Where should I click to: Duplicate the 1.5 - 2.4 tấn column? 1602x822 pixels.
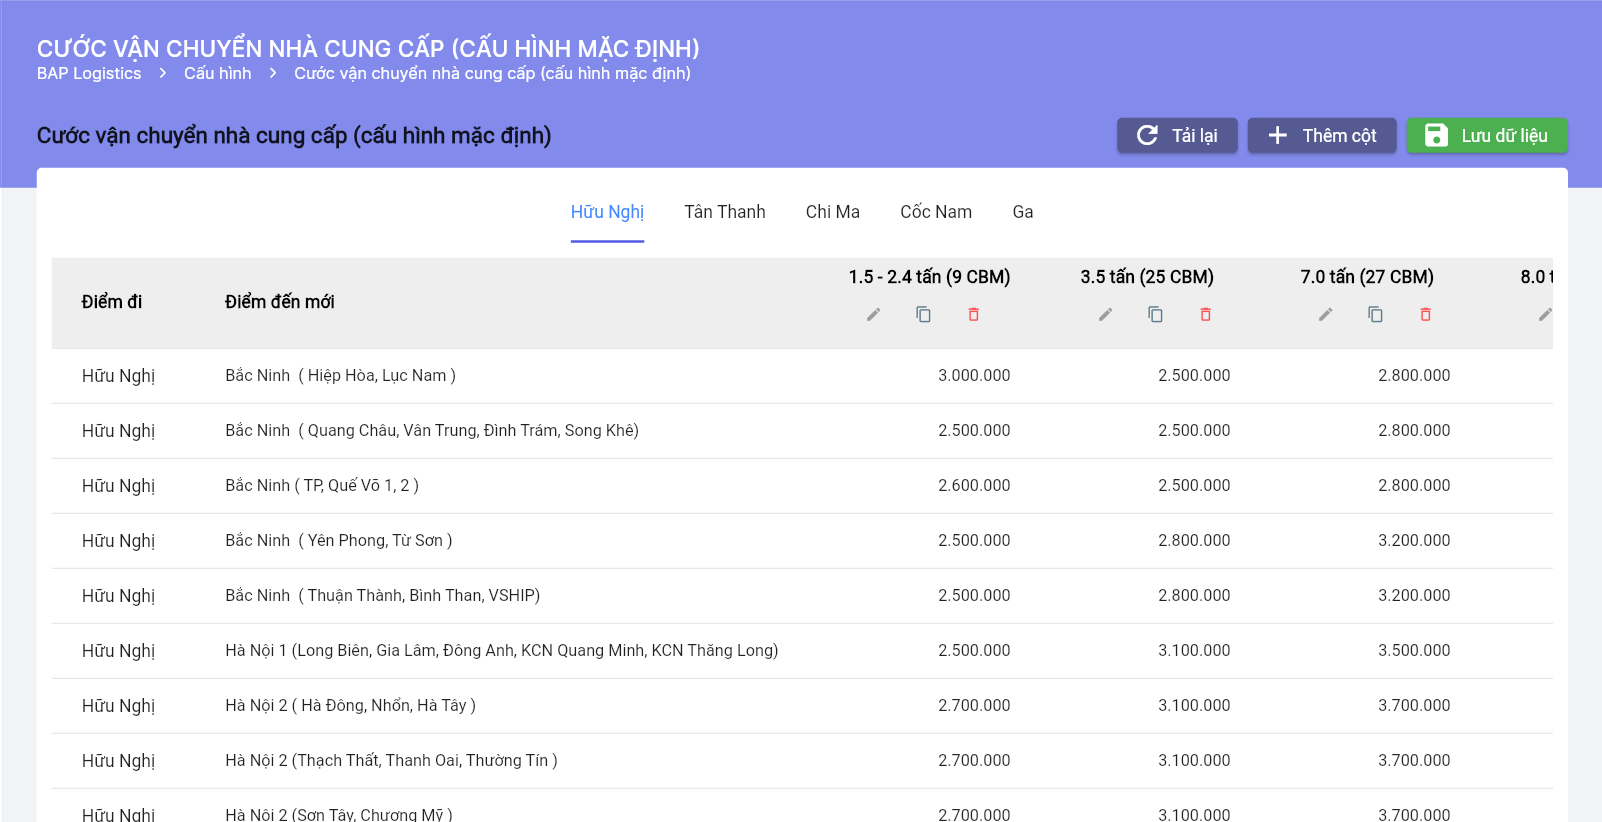pos(923,315)
